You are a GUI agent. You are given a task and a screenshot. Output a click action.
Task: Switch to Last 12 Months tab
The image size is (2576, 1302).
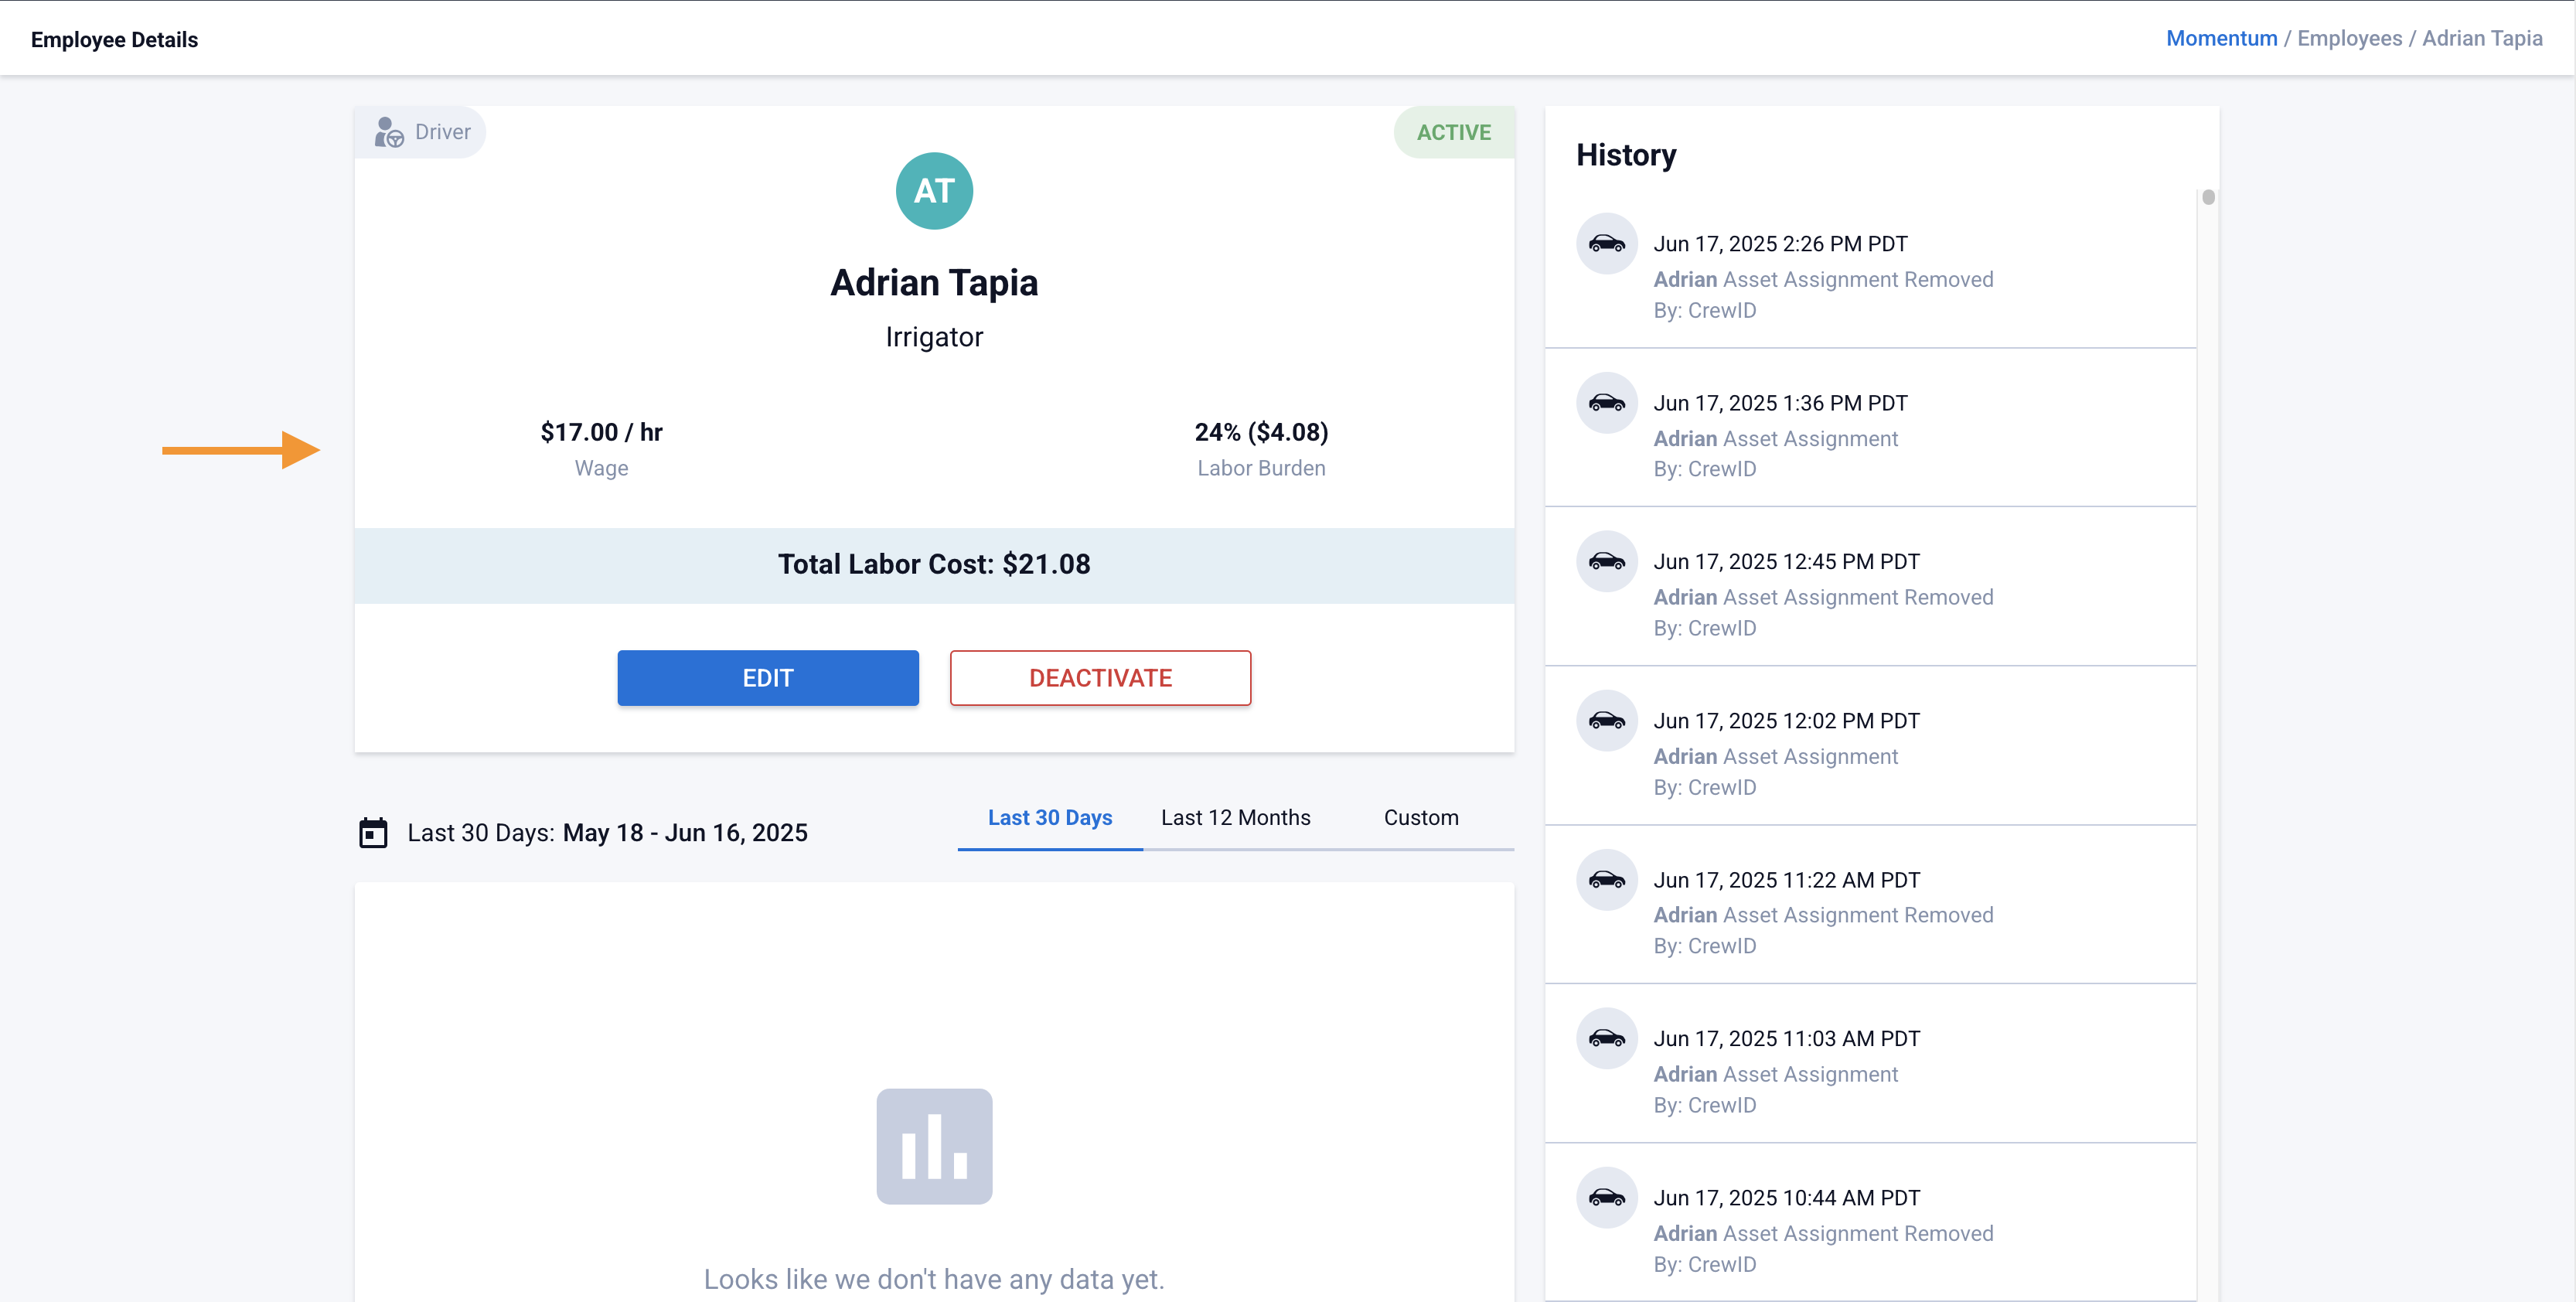(1235, 817)
